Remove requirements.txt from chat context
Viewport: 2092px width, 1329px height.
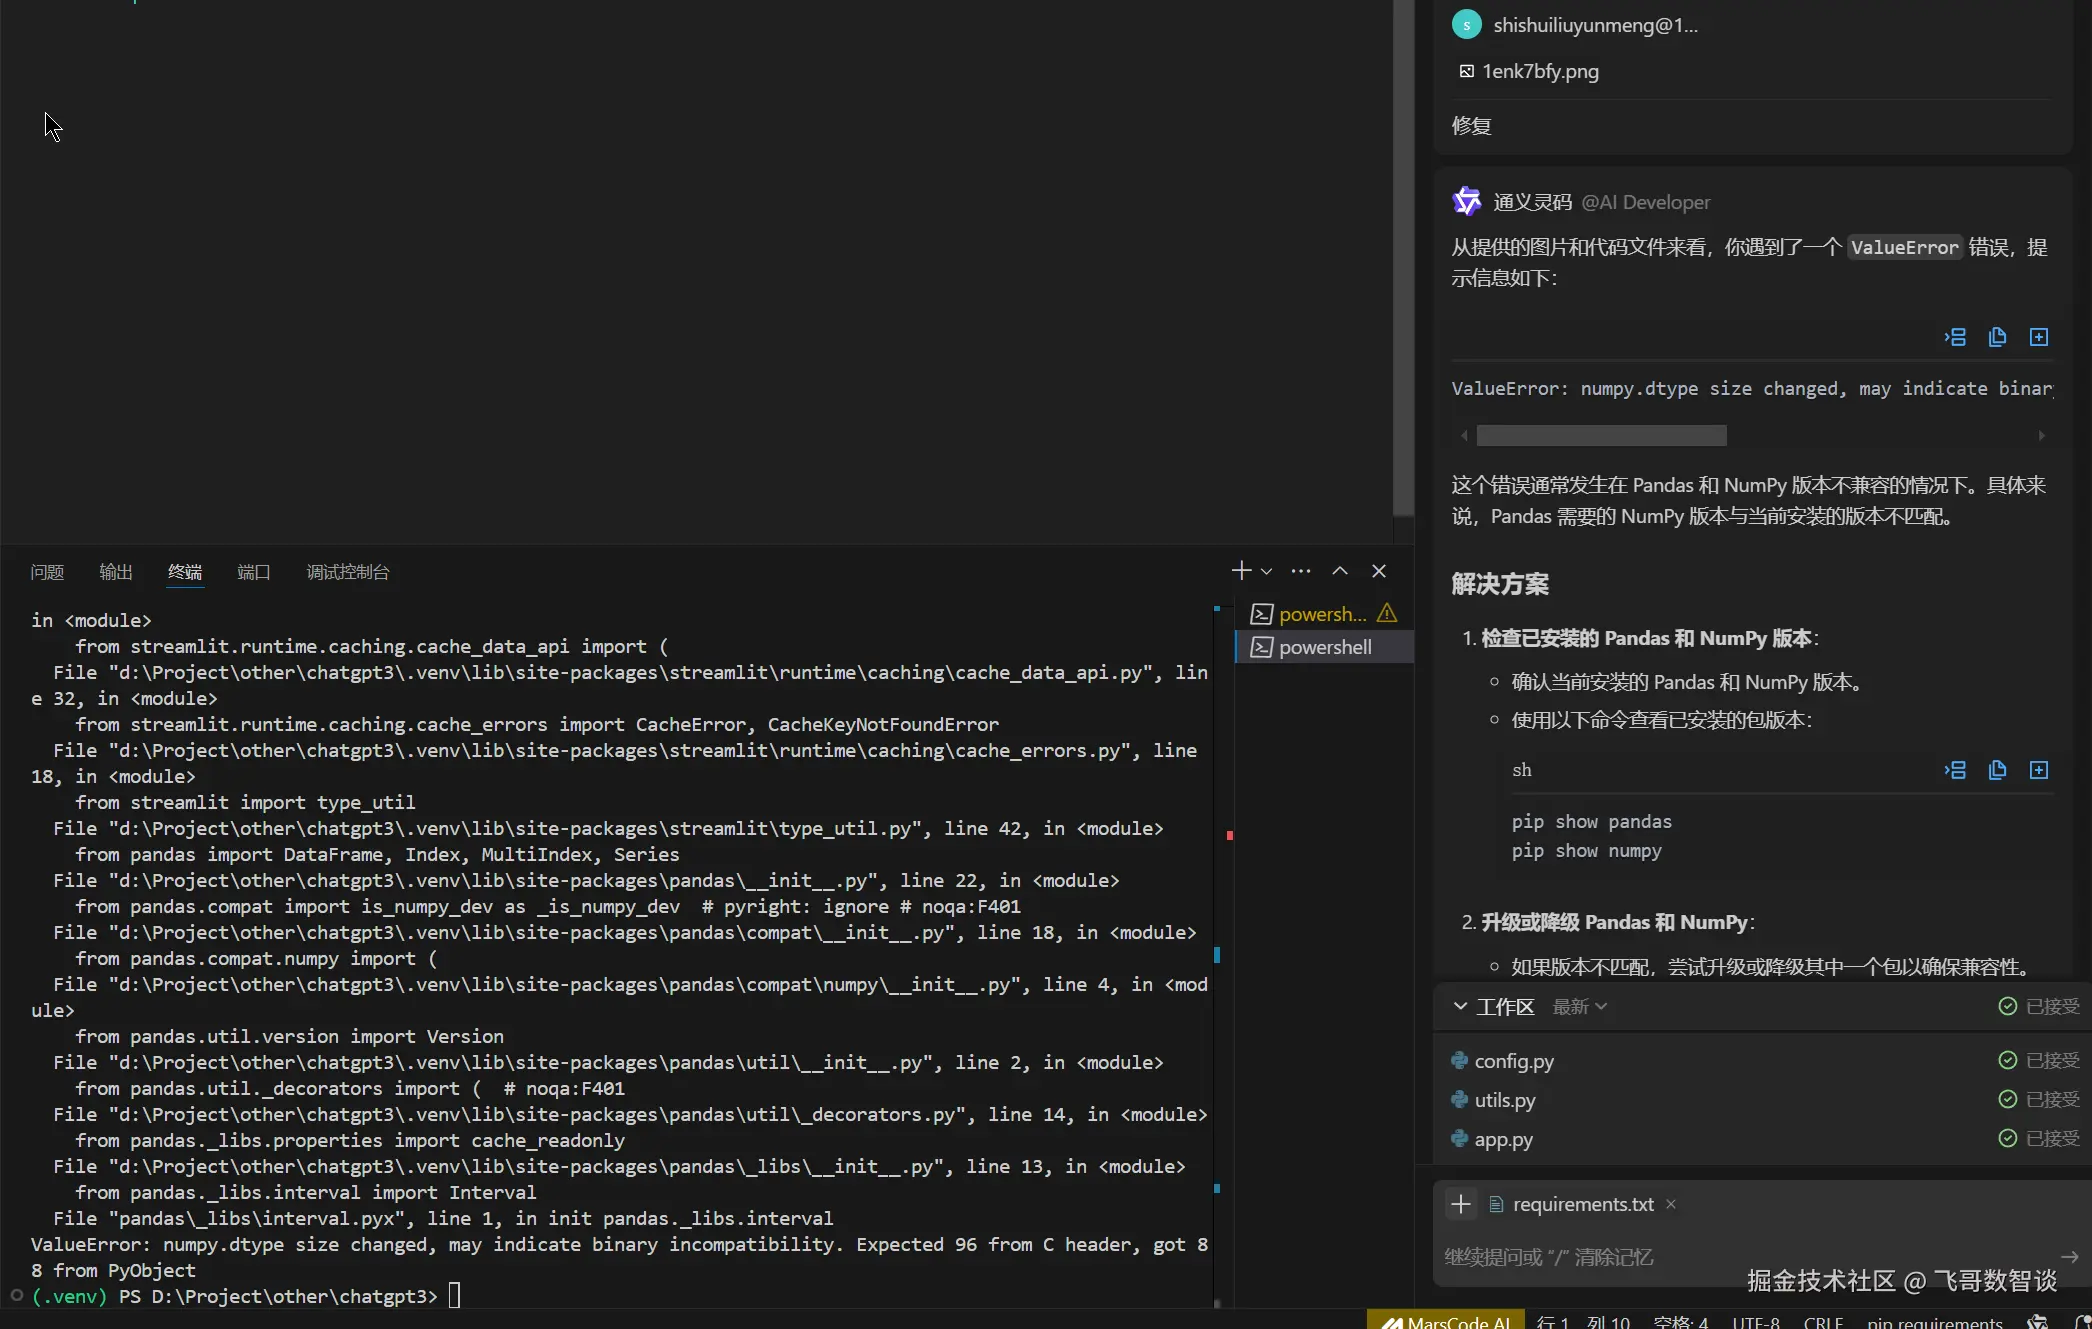(x=1670, y=1204)
